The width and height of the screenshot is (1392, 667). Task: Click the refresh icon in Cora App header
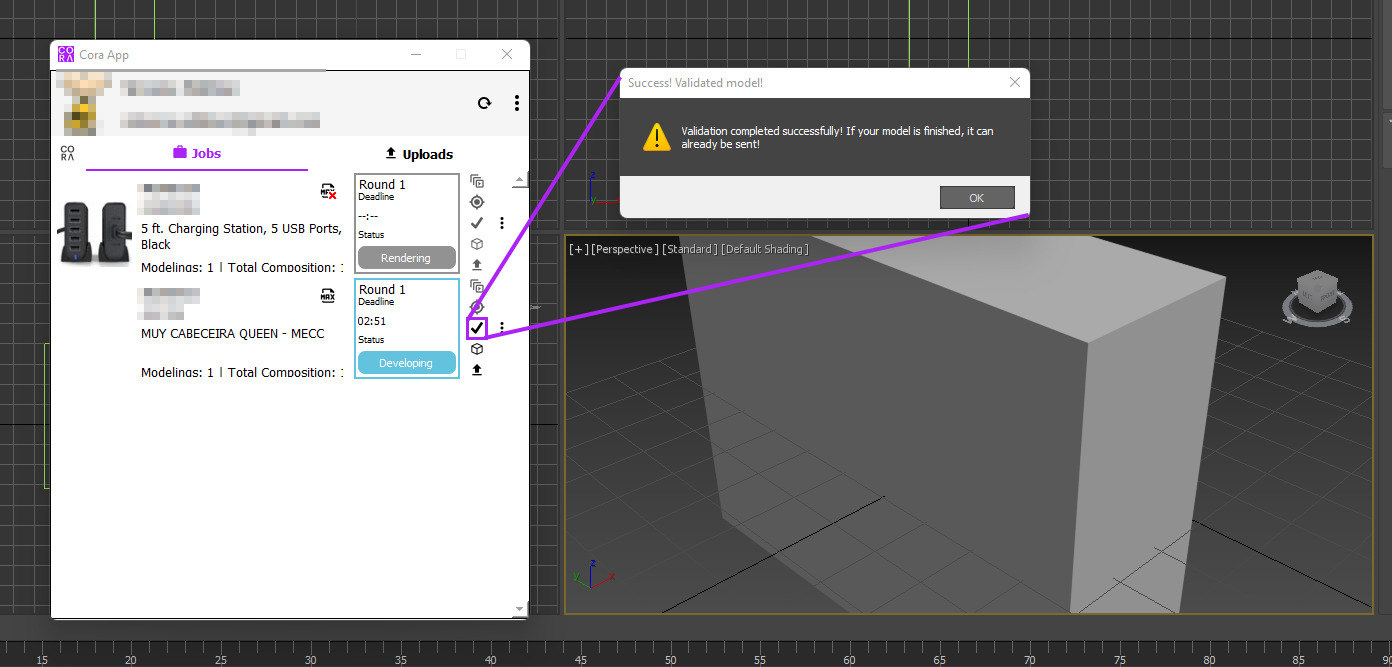pos(484,103)
